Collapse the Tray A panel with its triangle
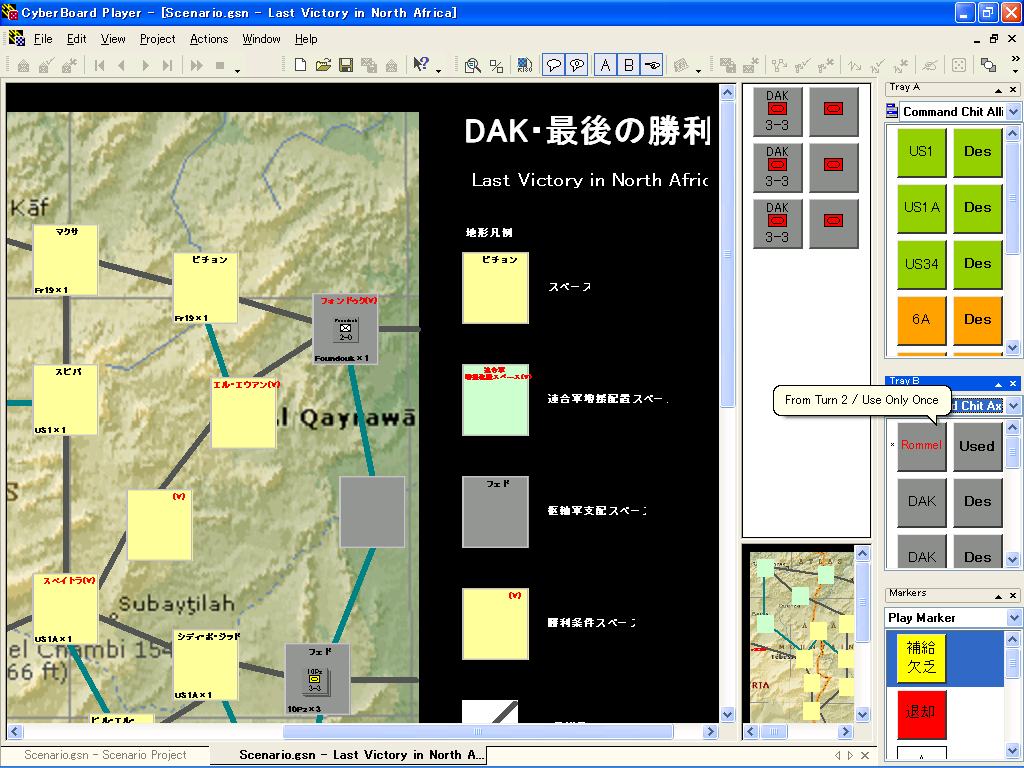This screenshot has height=768, width=1024. click(999, 90)
